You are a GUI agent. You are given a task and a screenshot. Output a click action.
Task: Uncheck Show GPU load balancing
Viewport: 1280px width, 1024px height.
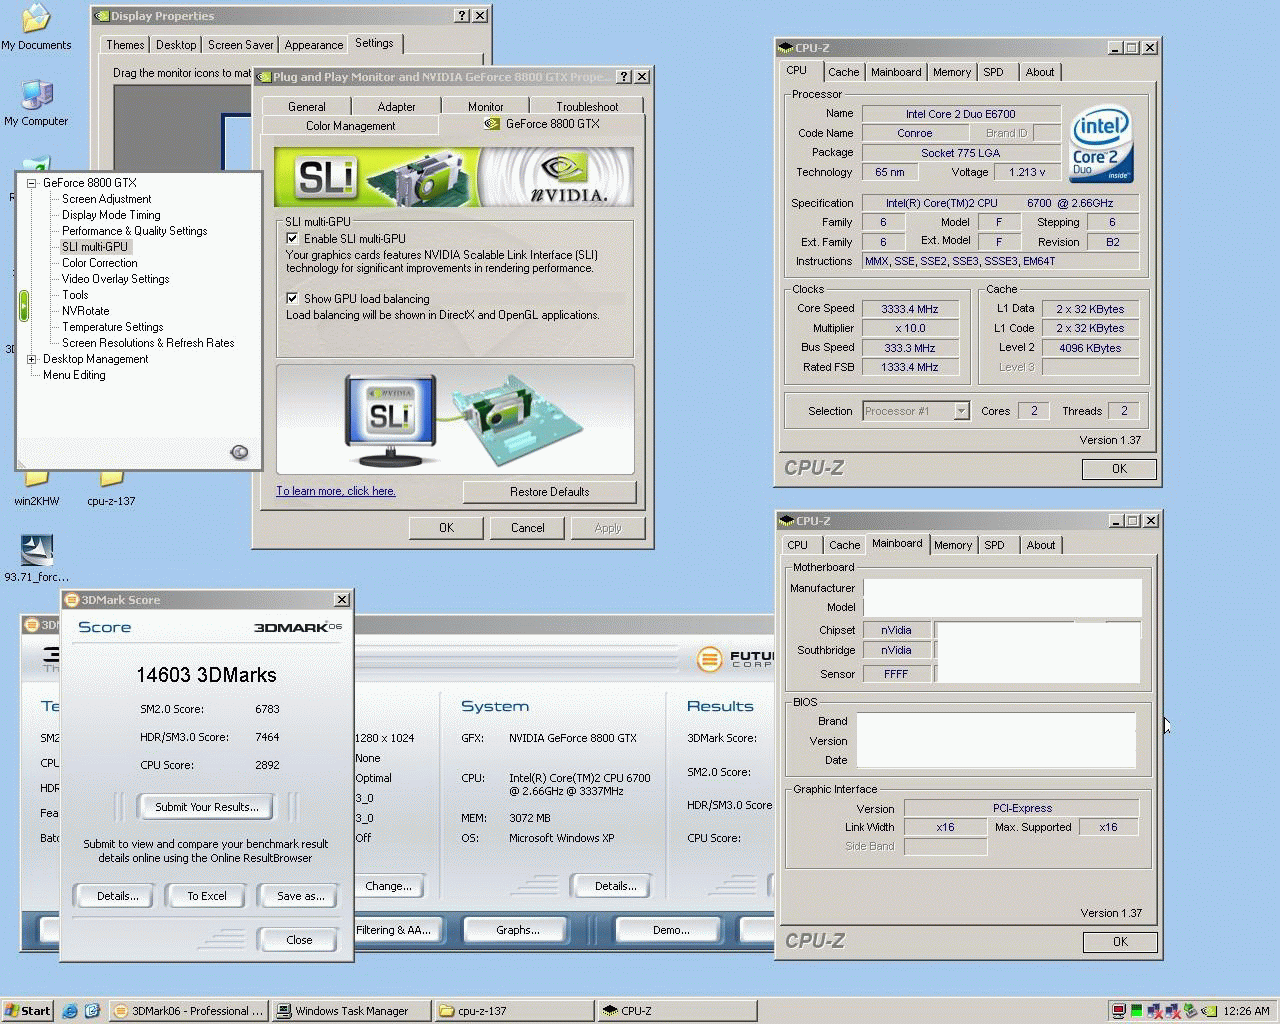pos(292,298)
